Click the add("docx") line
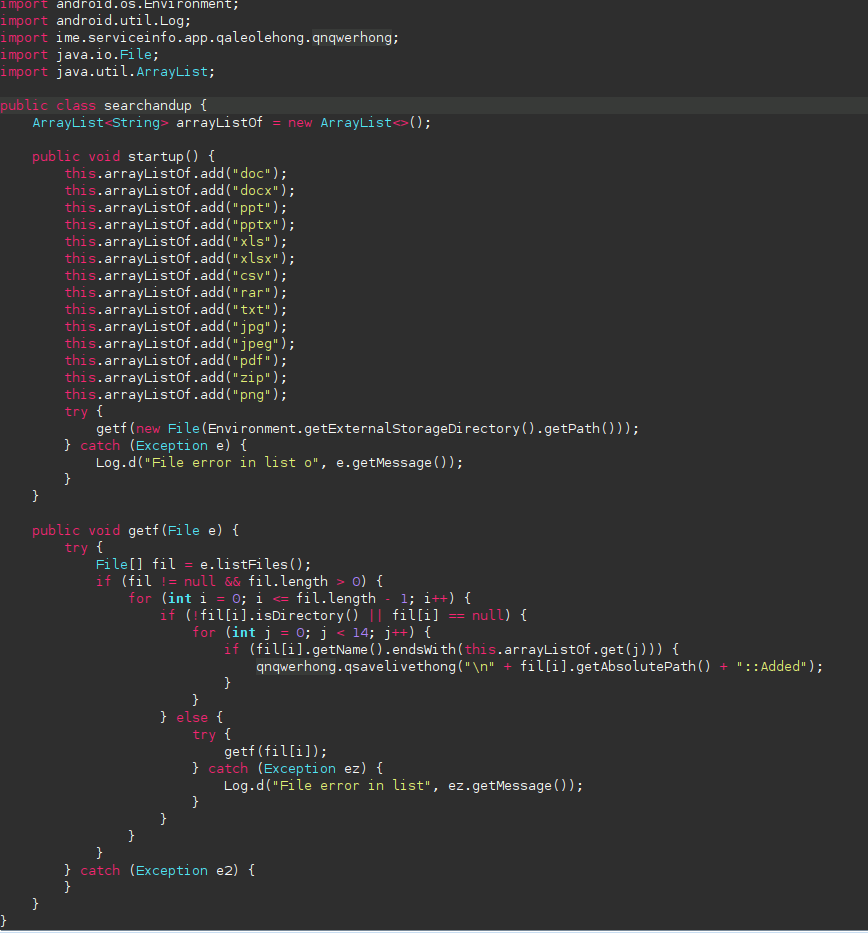Image resolution: width=868 pixels, height=933 pixels. 180,191
